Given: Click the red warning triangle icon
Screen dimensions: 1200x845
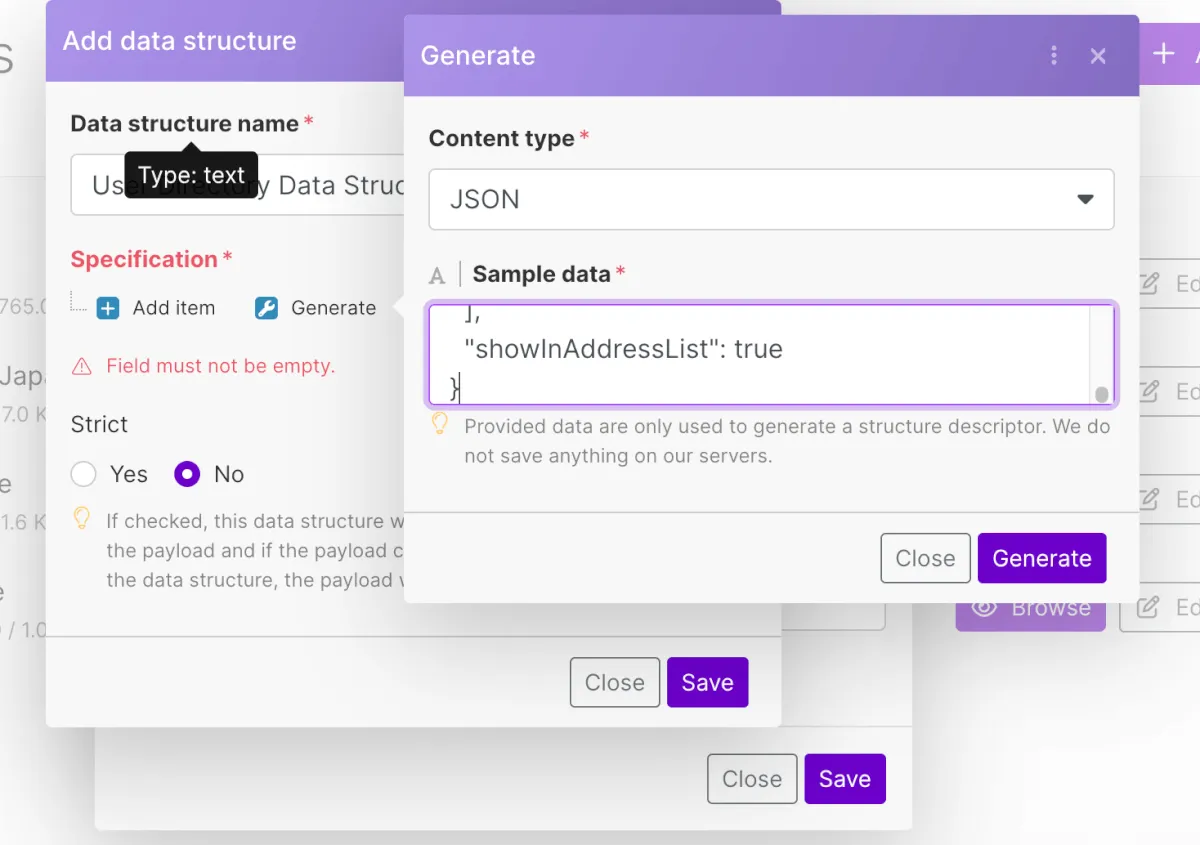Looking at the screenshot, I should (x=82, y=367).
